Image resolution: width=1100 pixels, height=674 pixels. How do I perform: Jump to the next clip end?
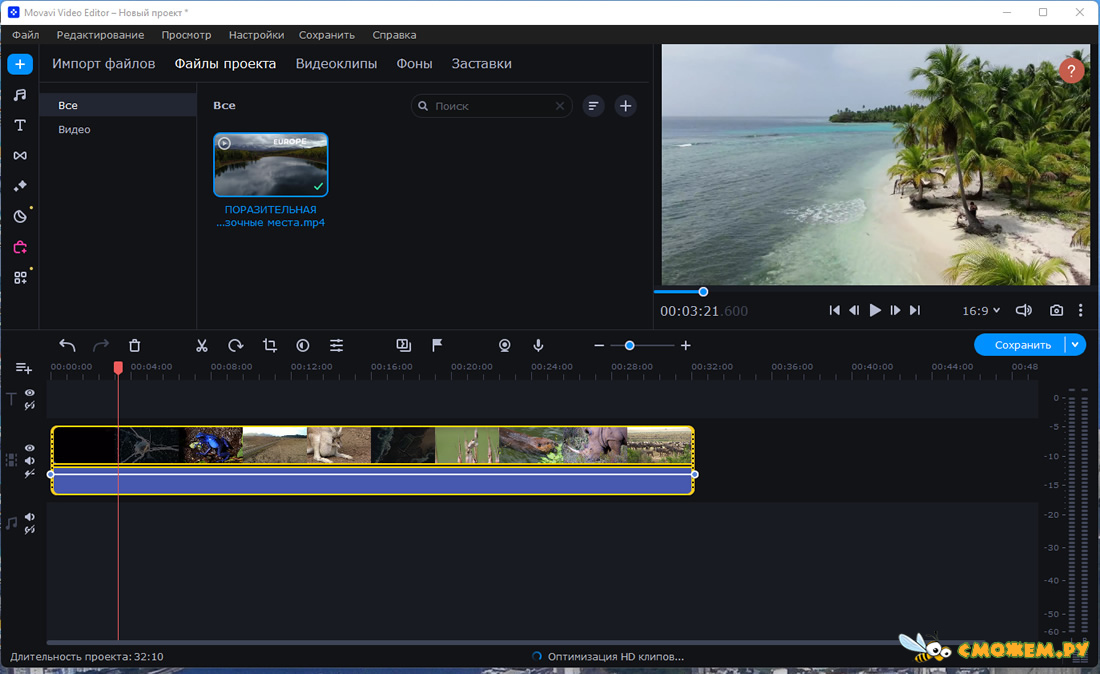coord(915,310)
